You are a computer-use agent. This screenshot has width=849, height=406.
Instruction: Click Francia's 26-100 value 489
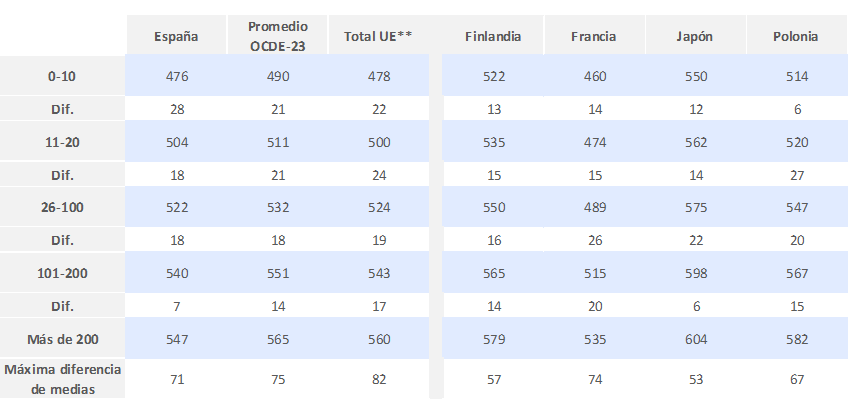coord(595,207)
